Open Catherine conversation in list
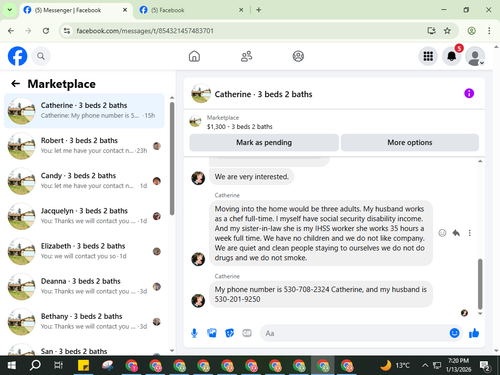Viewport: 500px width, 375px height. (84, 111)
